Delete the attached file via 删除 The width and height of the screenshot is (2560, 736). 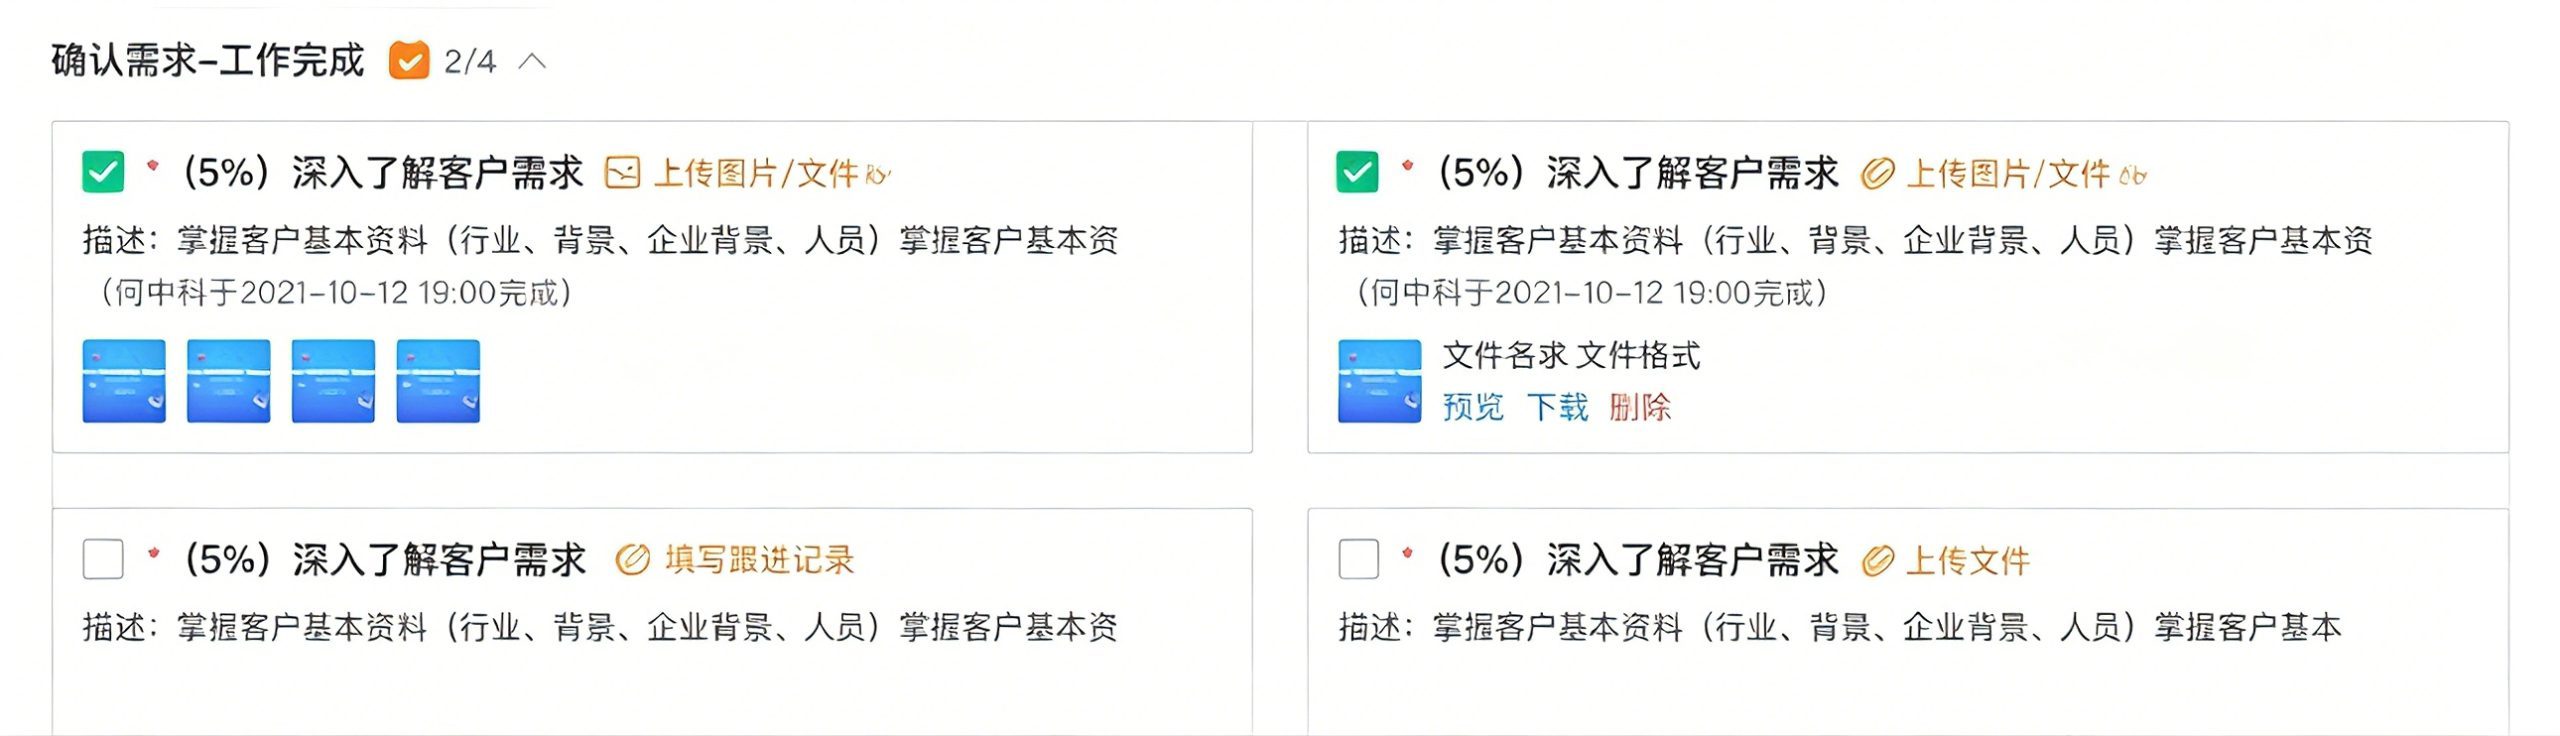point(1640,407)
